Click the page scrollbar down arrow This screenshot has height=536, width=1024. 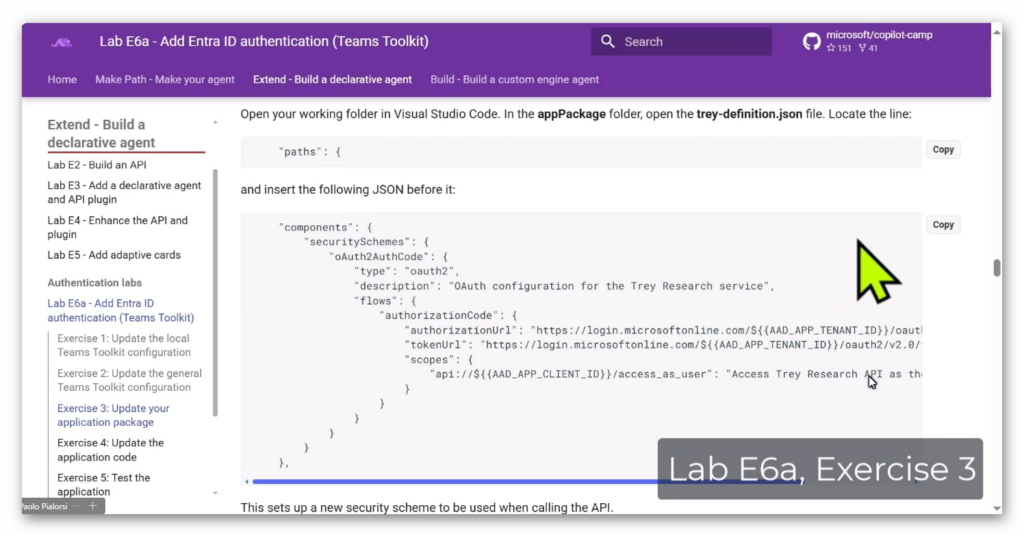[997, 508]
